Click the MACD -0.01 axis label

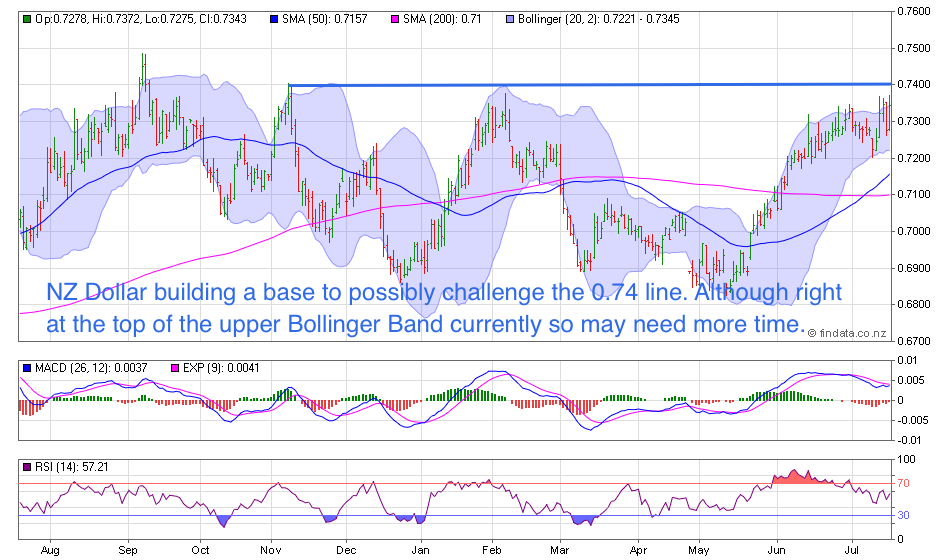click(x=910, y=441)
